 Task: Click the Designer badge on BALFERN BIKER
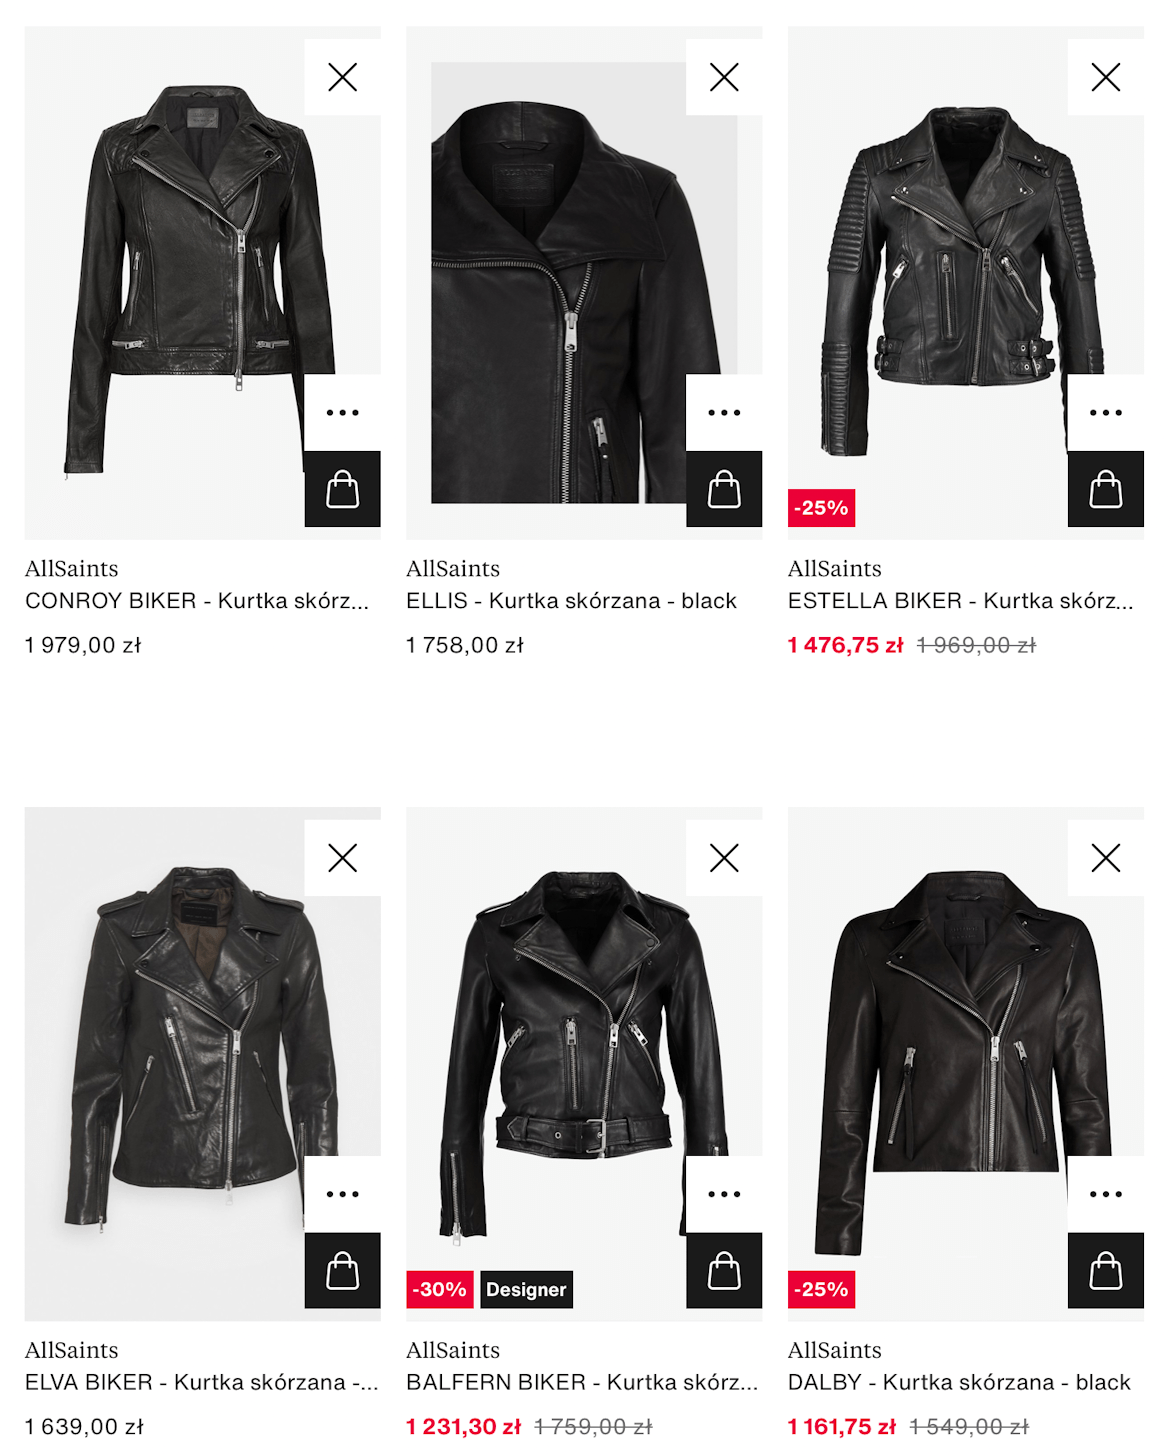click(526, 1290)
